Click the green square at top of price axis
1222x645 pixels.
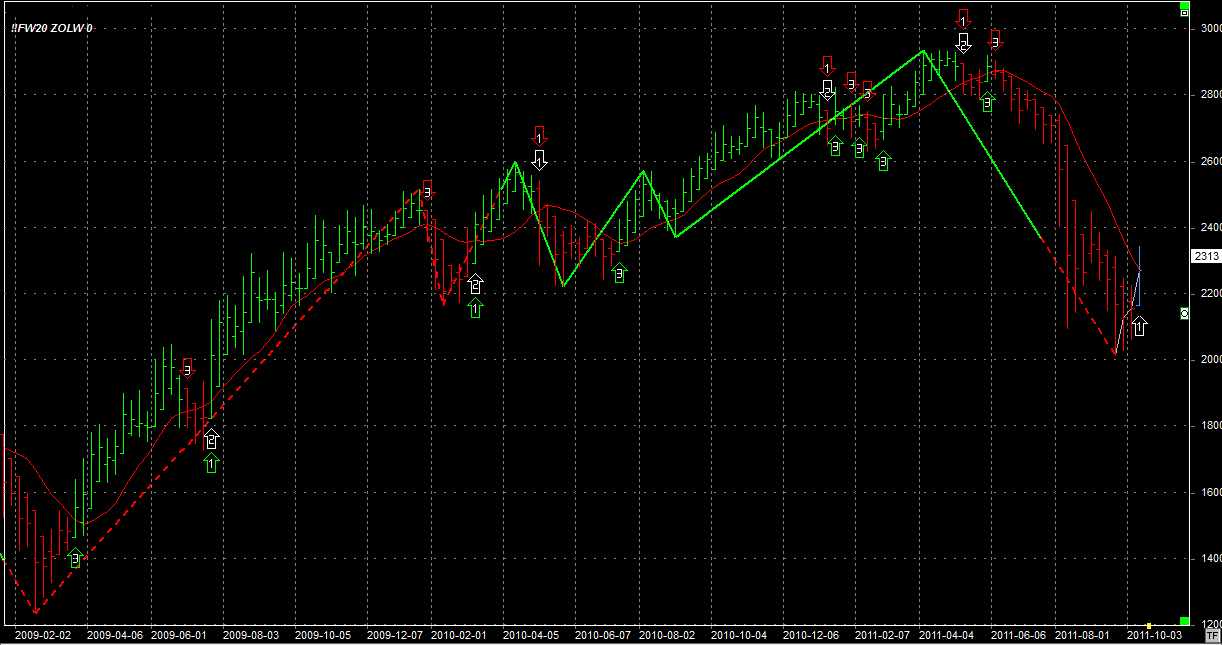[1185, 12]
